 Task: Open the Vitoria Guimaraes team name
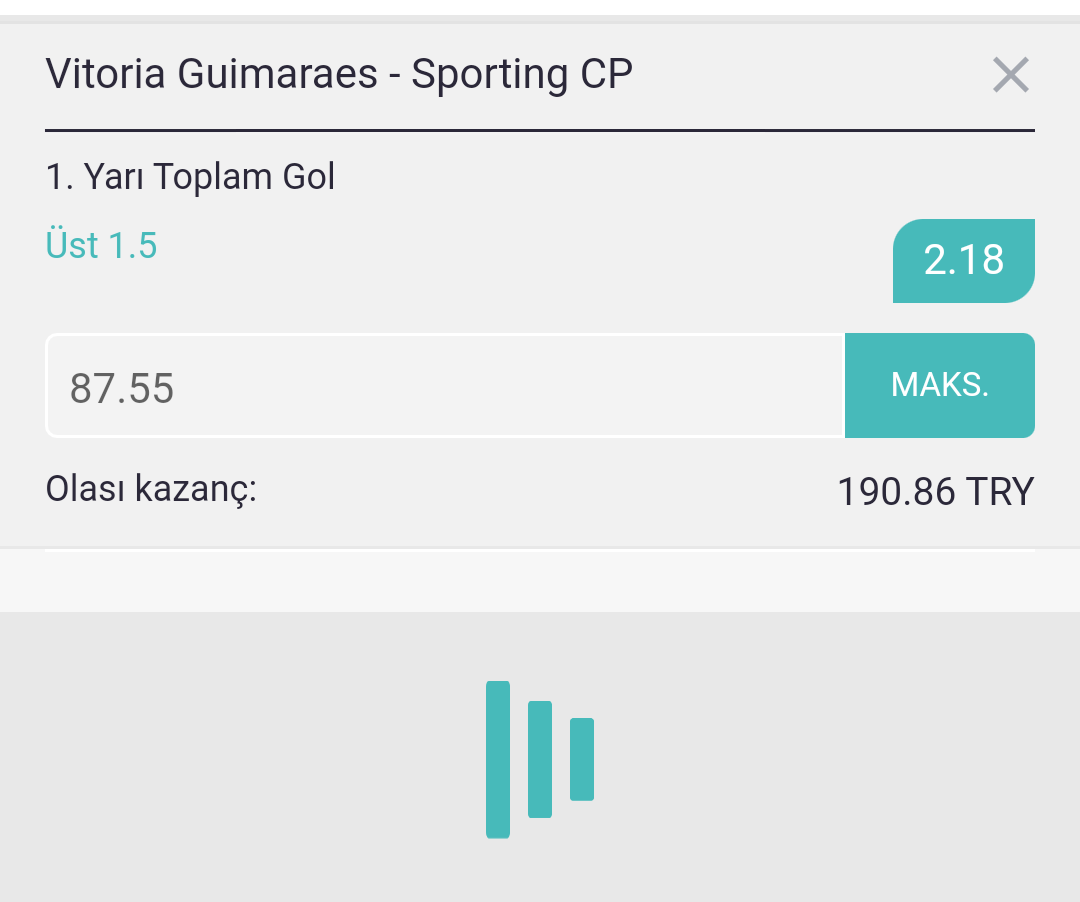[x=211, y=74]
